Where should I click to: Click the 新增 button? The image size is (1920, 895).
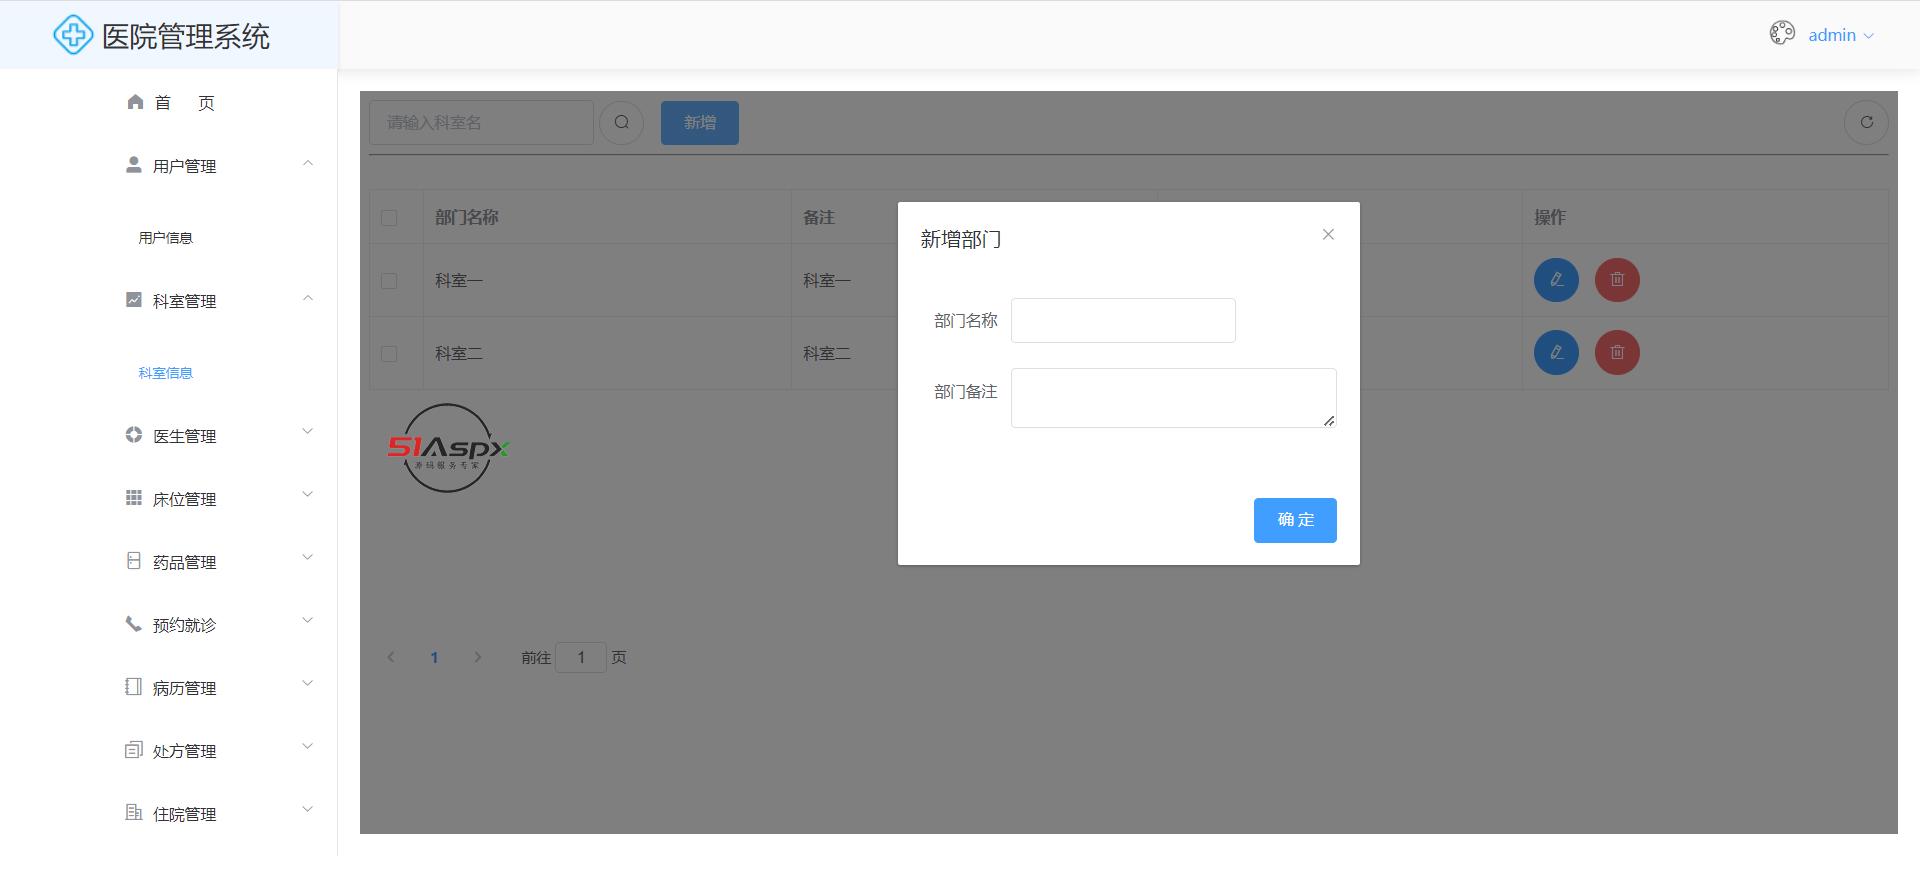point(699,123)
